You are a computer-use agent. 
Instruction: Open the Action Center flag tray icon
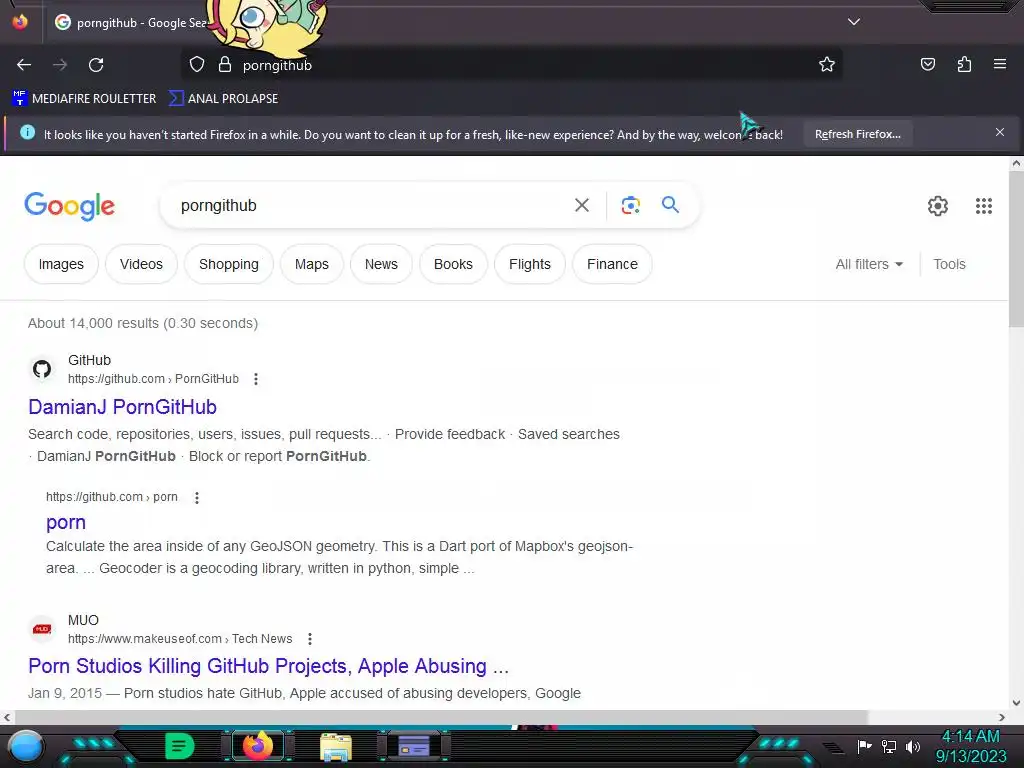(864, 746)
